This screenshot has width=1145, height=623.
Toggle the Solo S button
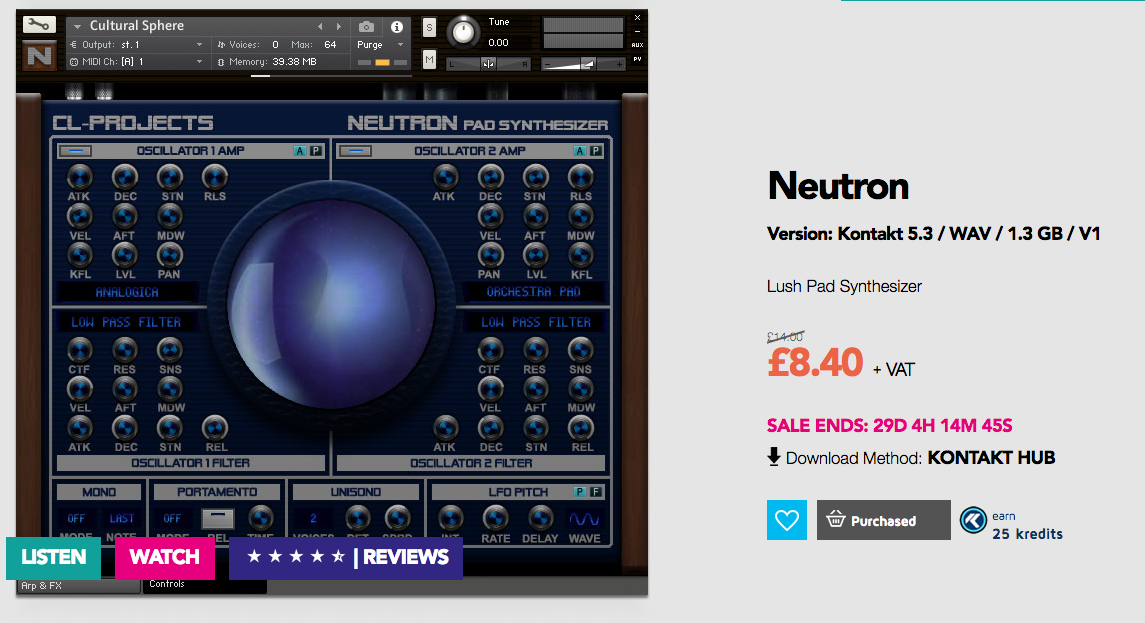click(x=429, y=28)
